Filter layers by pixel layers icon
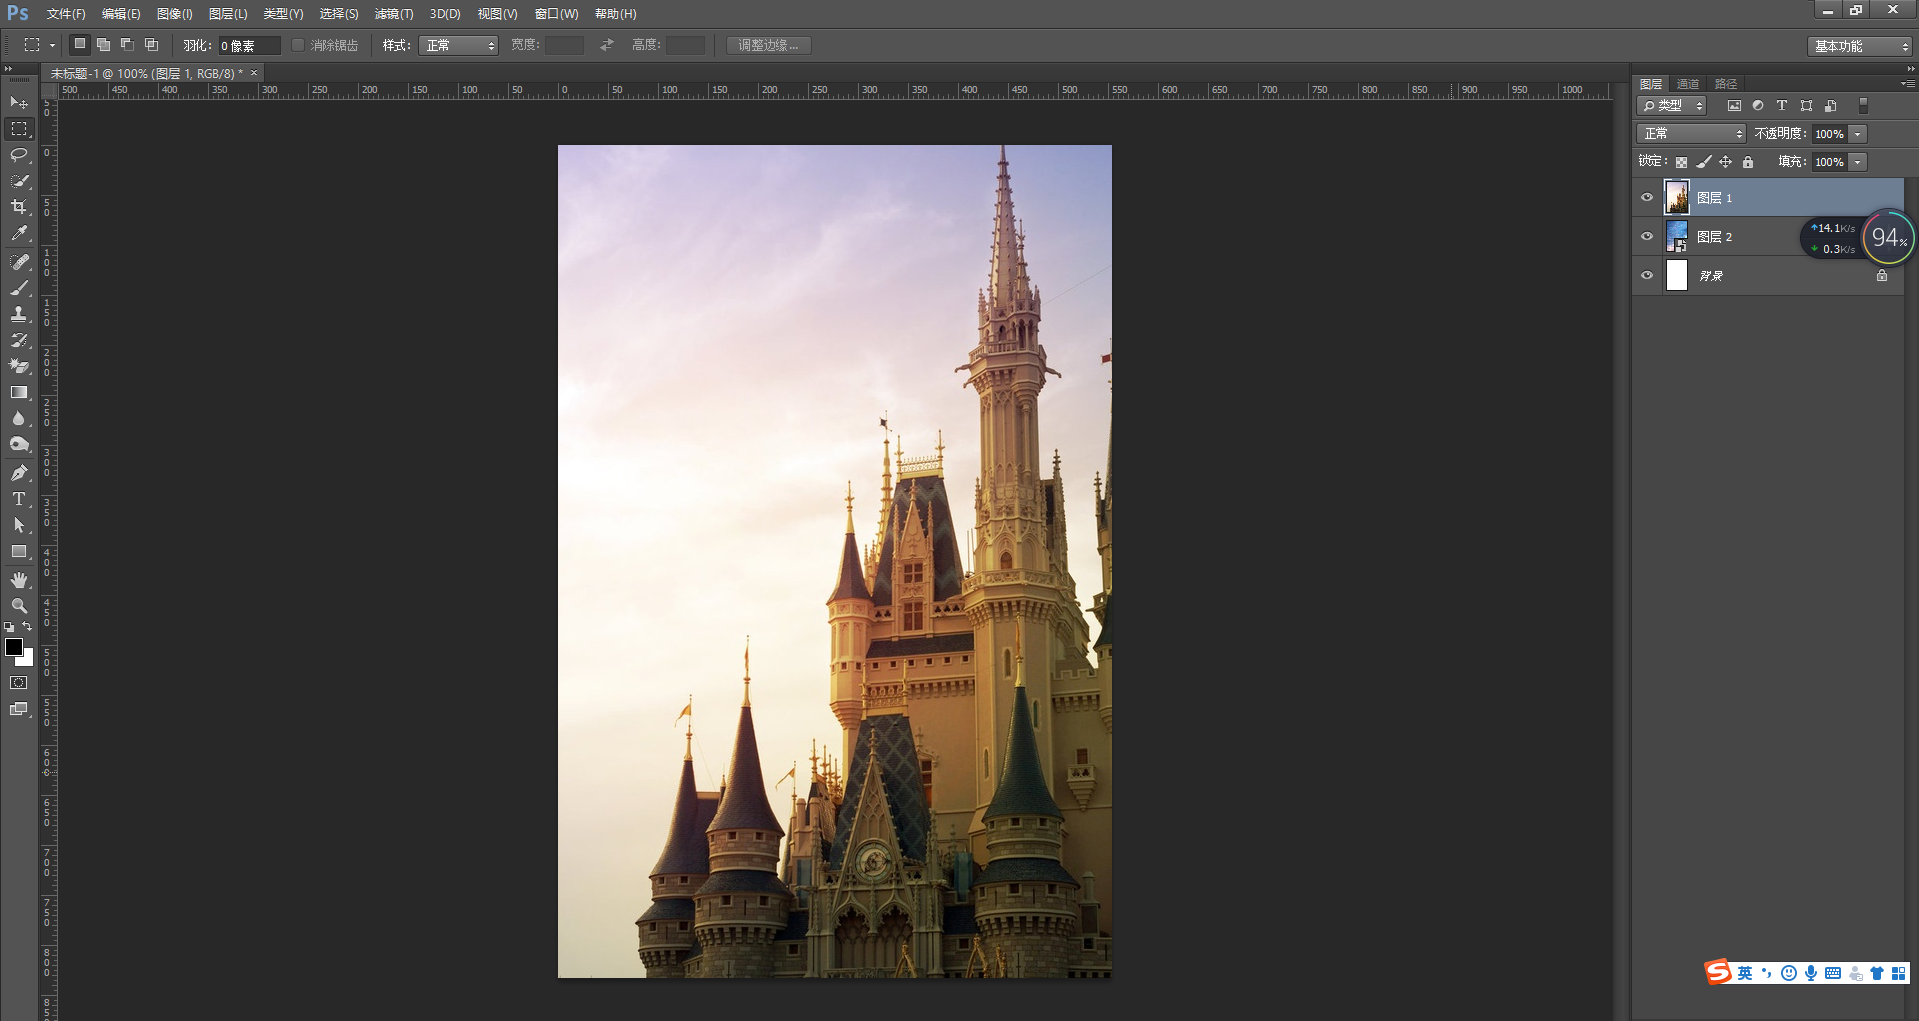 (1734, 105)
